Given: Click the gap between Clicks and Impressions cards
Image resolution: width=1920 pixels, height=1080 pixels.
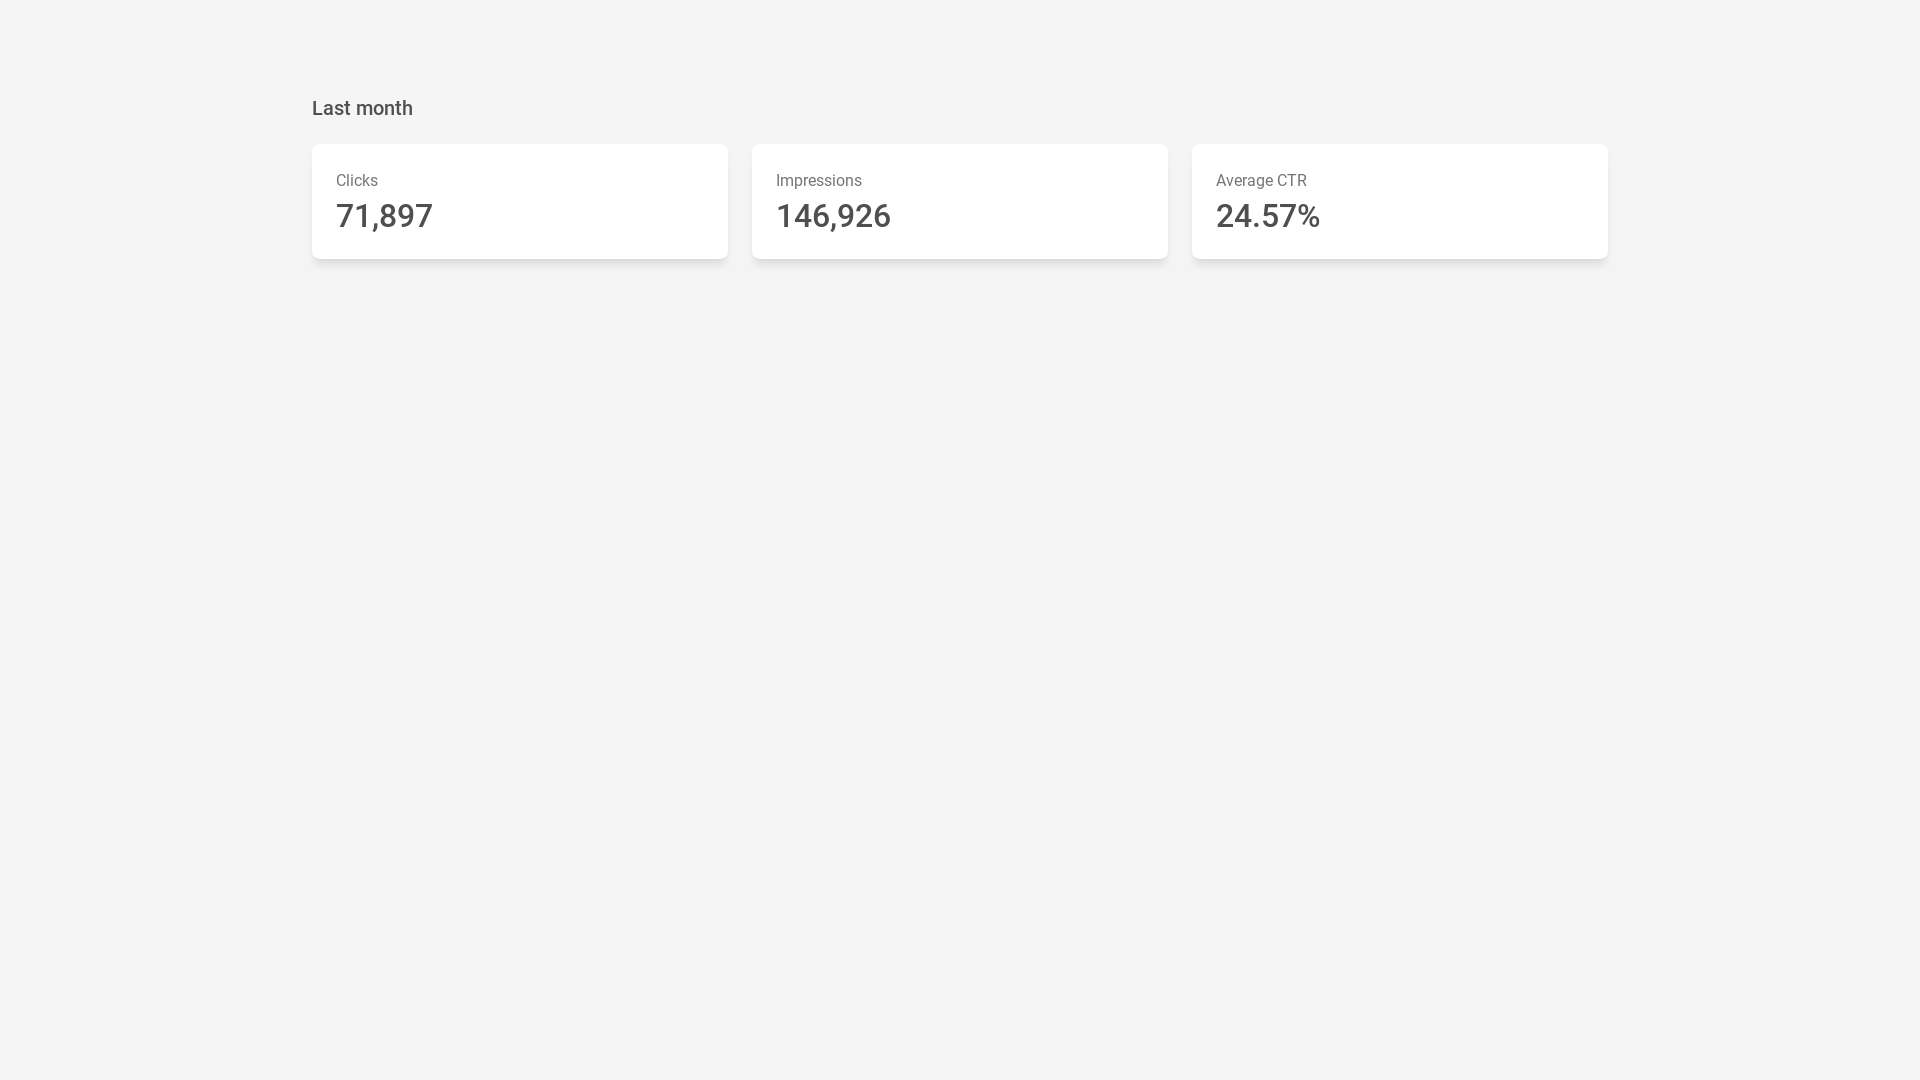Looking at the screenshot, I should pos(740,202).
